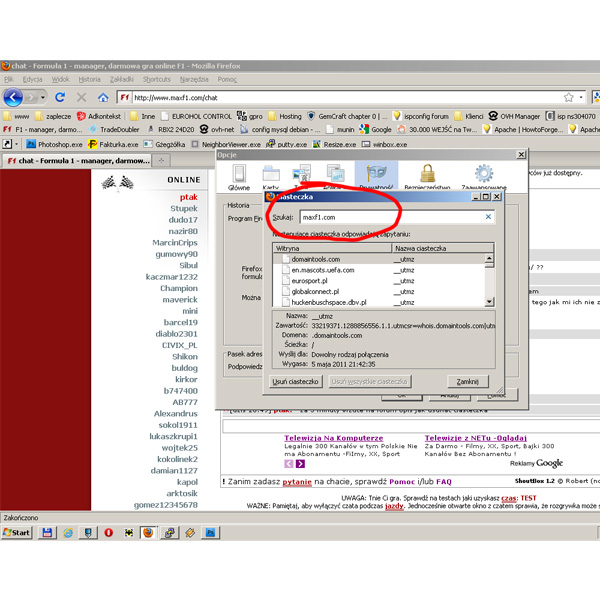This screenshot has height=600, width=600.
Task: Open the Widok menu
Action: (60, 79)
